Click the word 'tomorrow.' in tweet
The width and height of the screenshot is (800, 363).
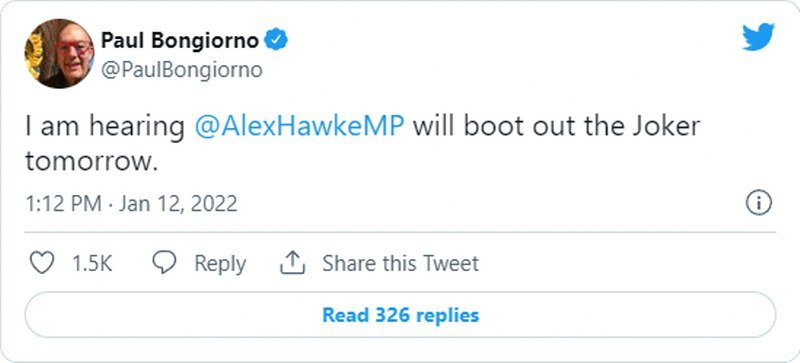(x=89, y=161)
